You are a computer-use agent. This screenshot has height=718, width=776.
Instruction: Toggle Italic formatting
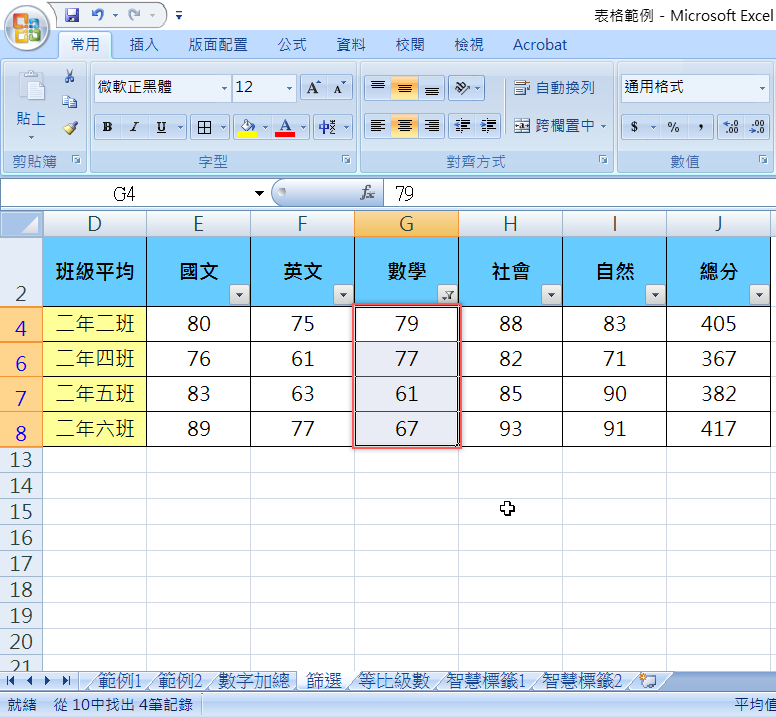[134, 127]
